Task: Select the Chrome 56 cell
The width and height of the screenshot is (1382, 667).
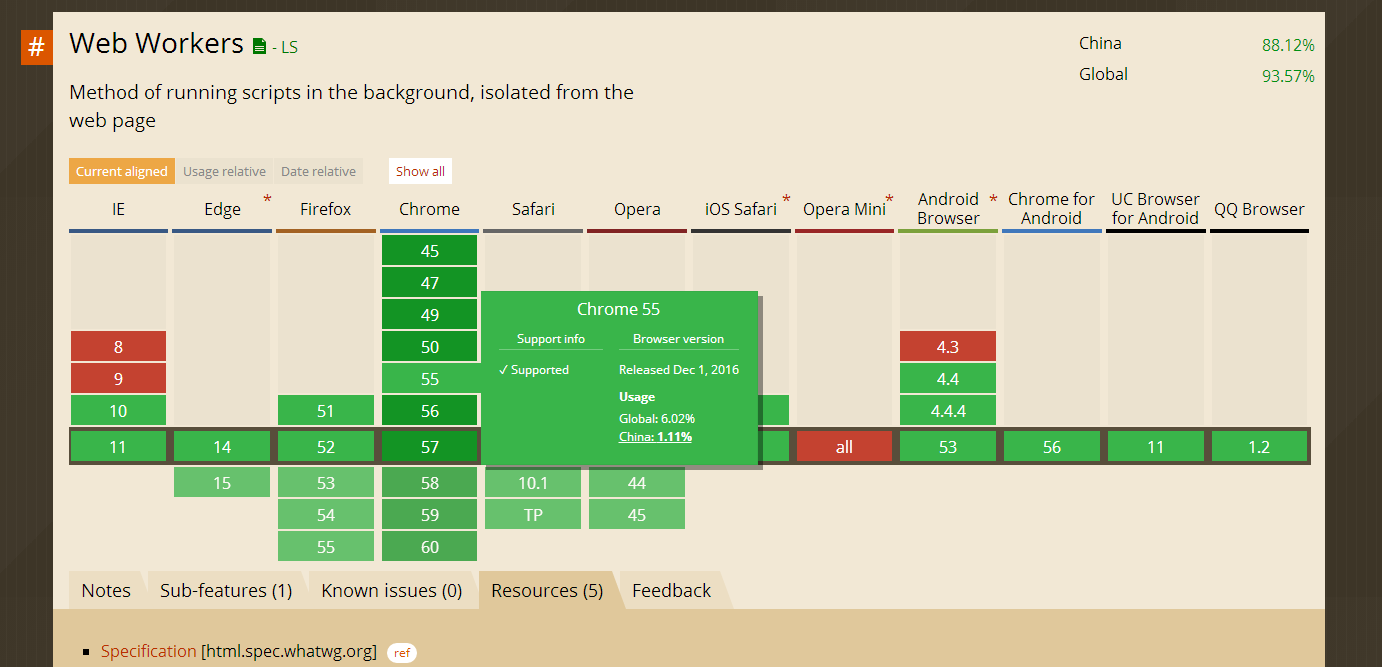Action: point(429,411)
